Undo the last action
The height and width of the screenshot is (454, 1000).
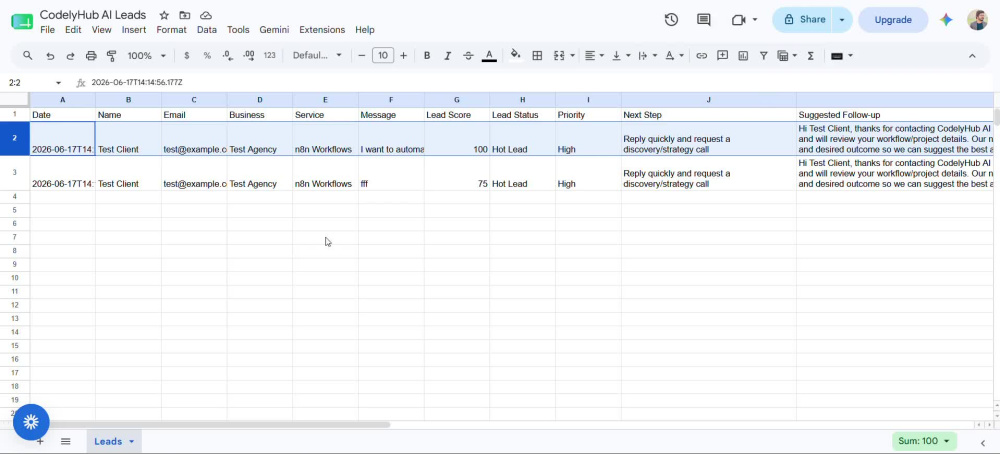(50, 55)
